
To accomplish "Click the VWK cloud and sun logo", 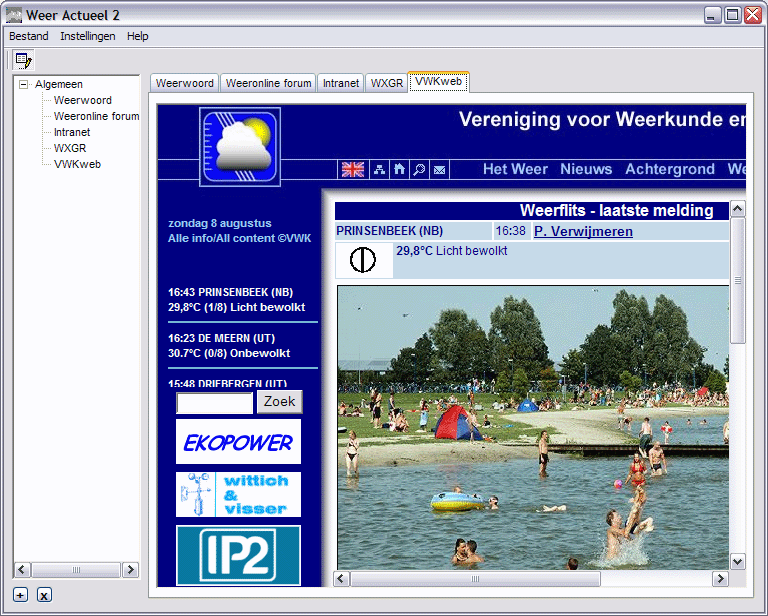I will [x=240, y=147].
